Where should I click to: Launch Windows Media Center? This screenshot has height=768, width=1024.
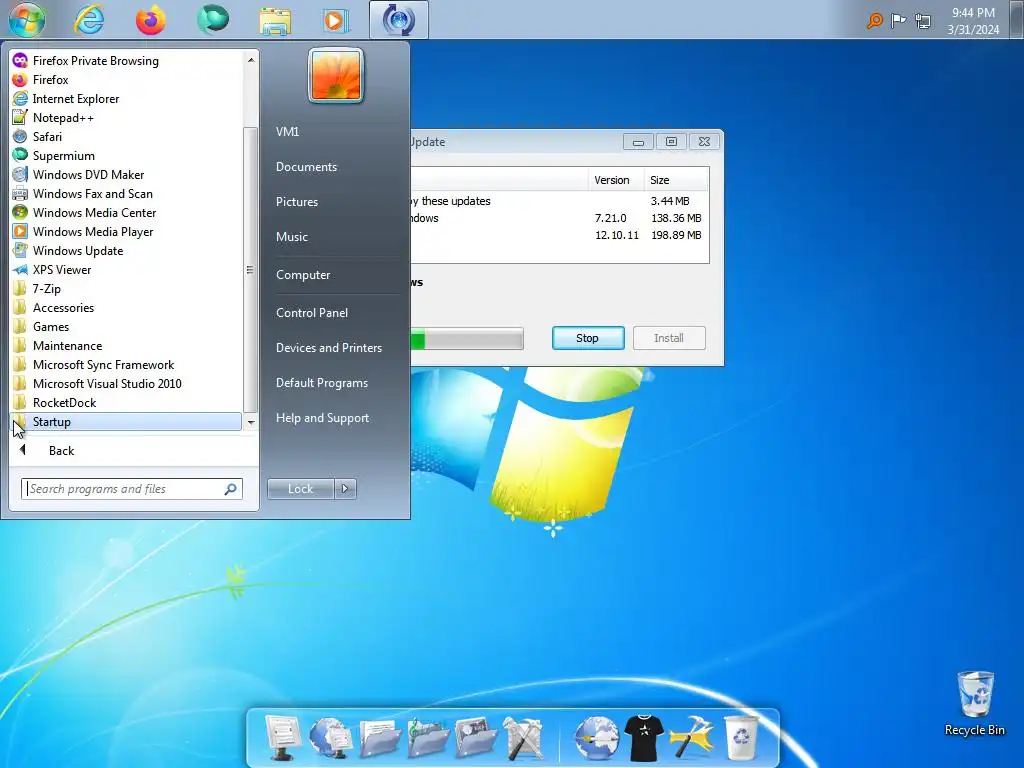[x=126, y=212]
